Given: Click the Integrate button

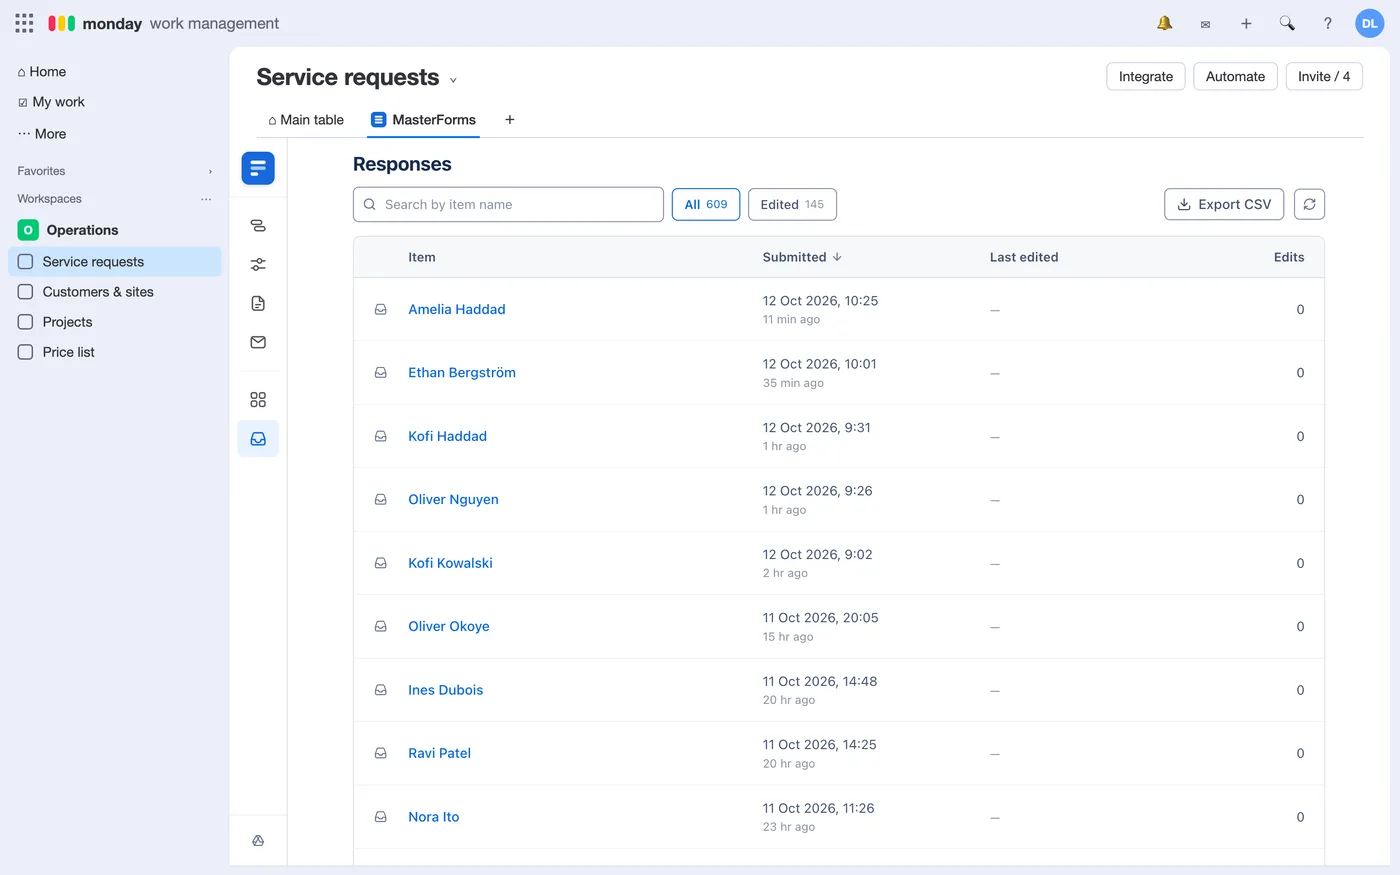Looking at the screenshot, I should coord(1146,76).
